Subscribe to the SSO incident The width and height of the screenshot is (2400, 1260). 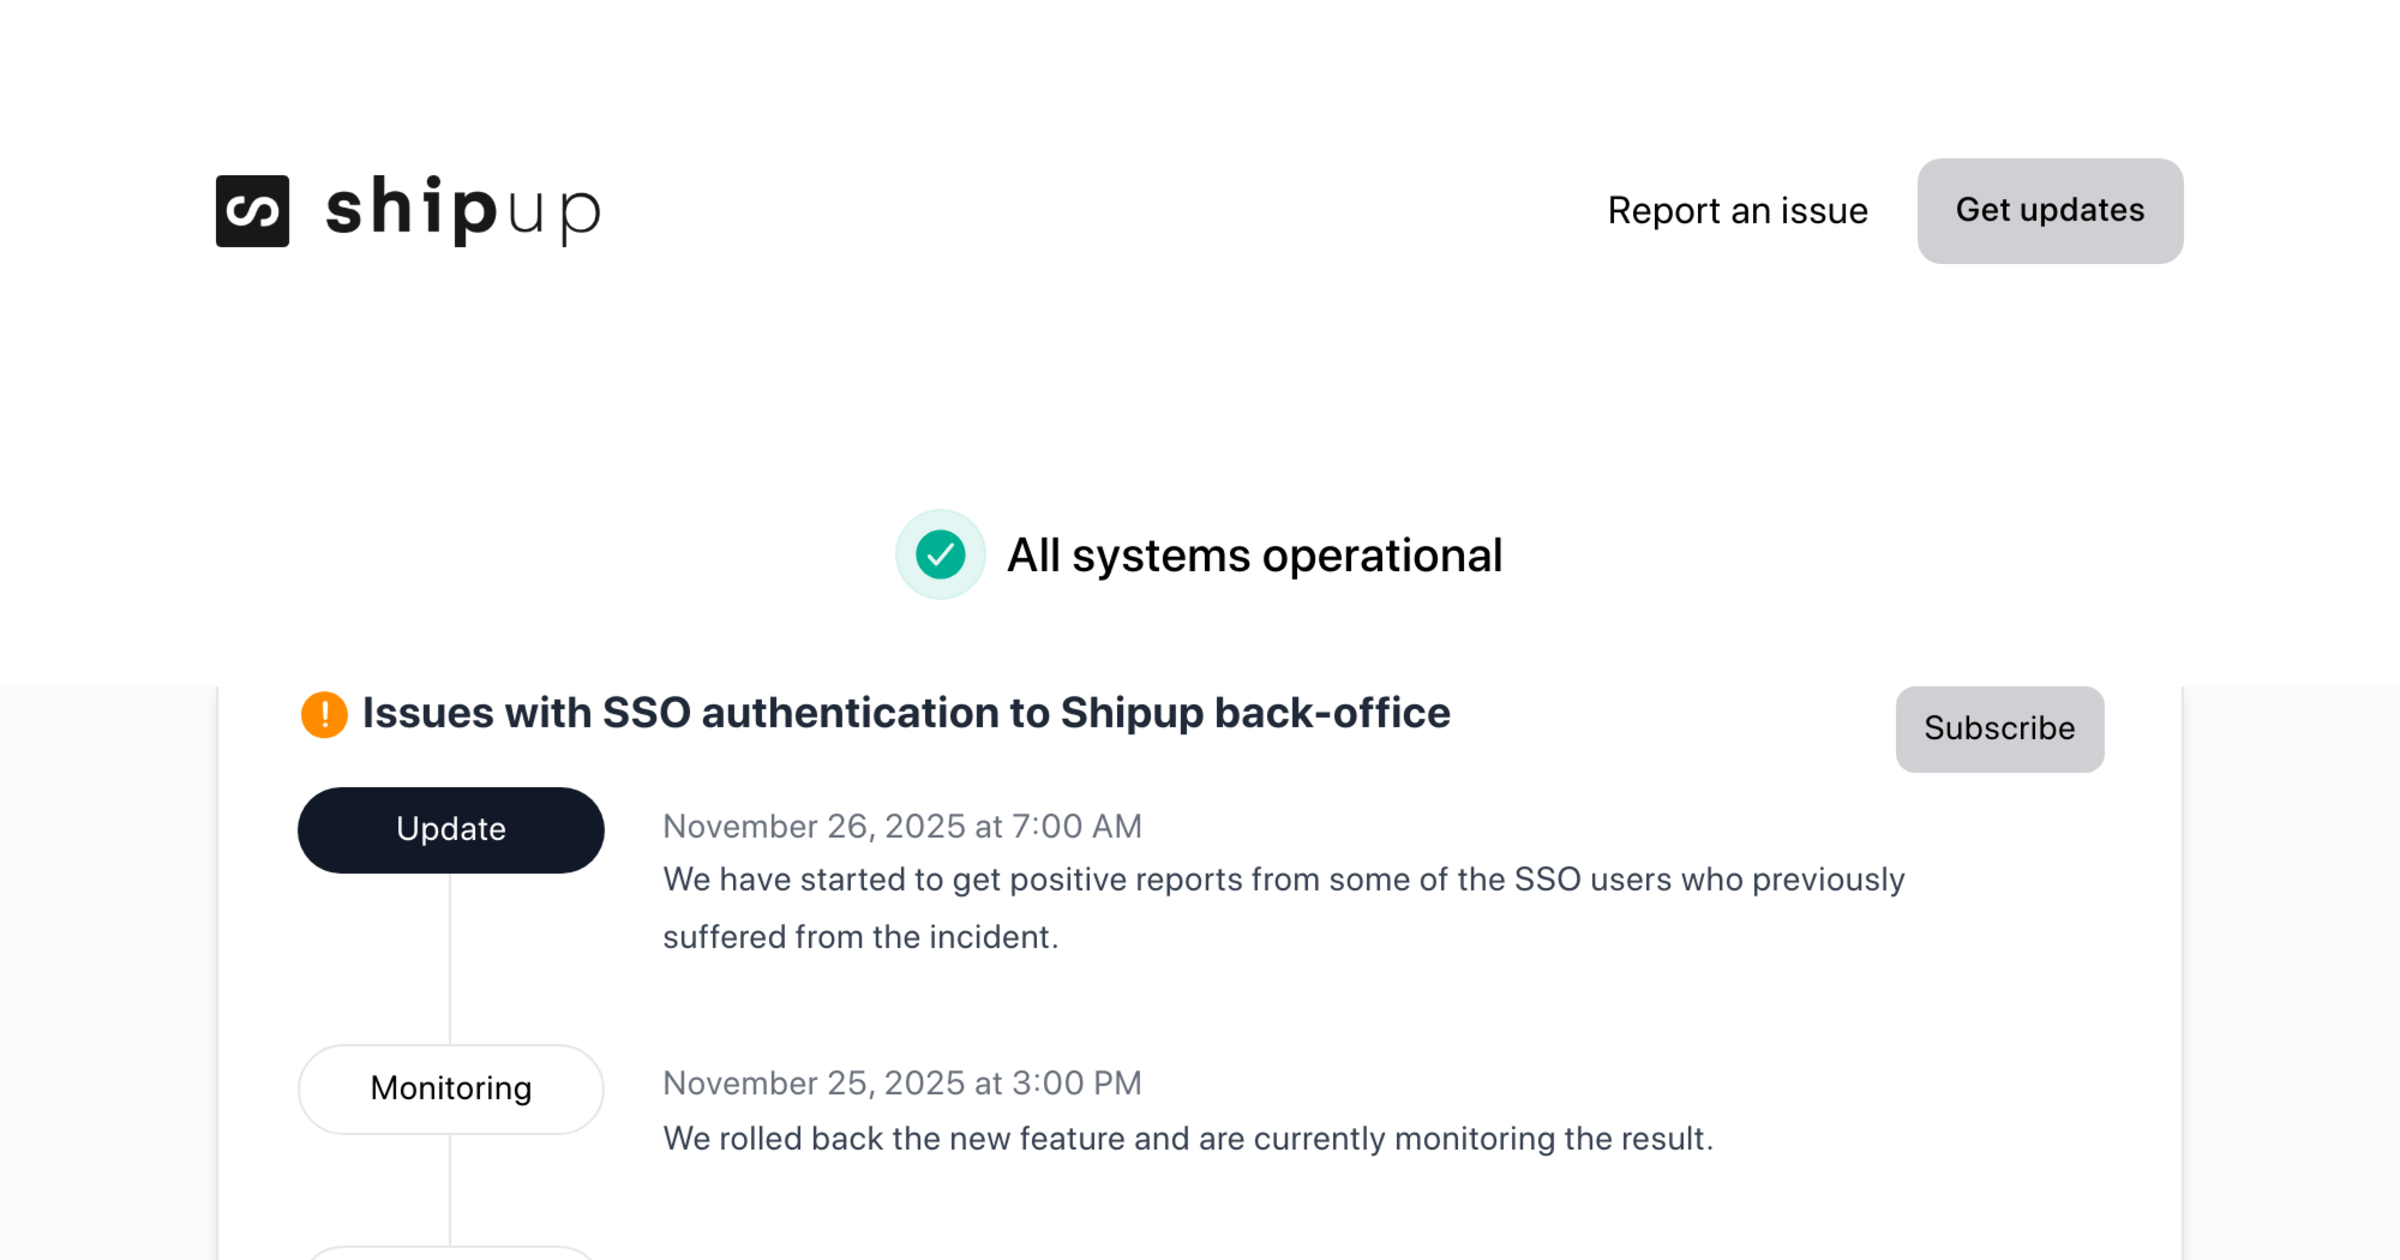click(1999, 729)
